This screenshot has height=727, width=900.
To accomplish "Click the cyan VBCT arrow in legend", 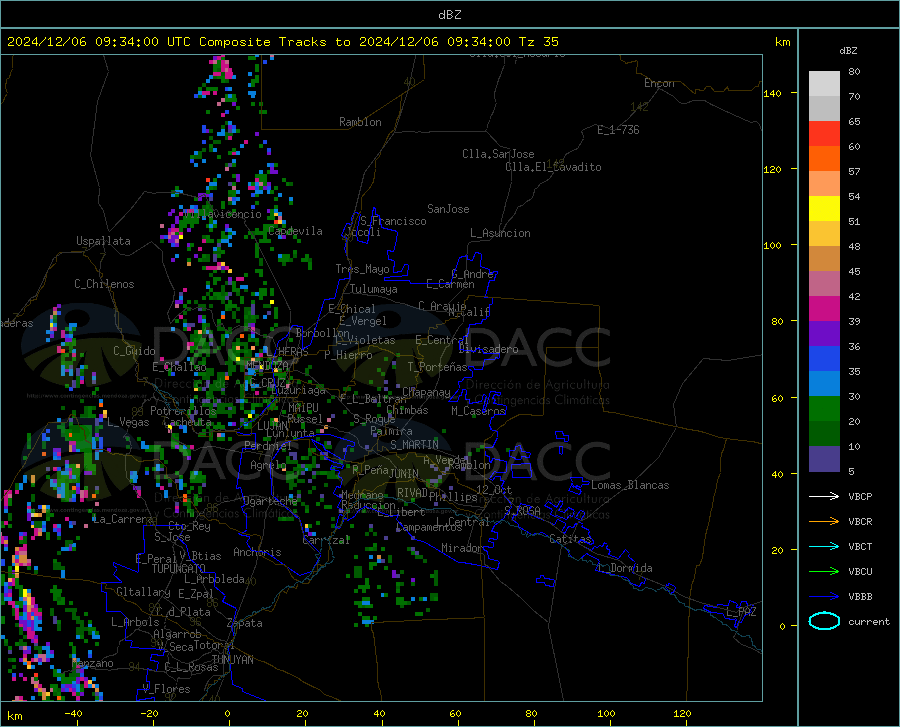I will coord(824,546).
